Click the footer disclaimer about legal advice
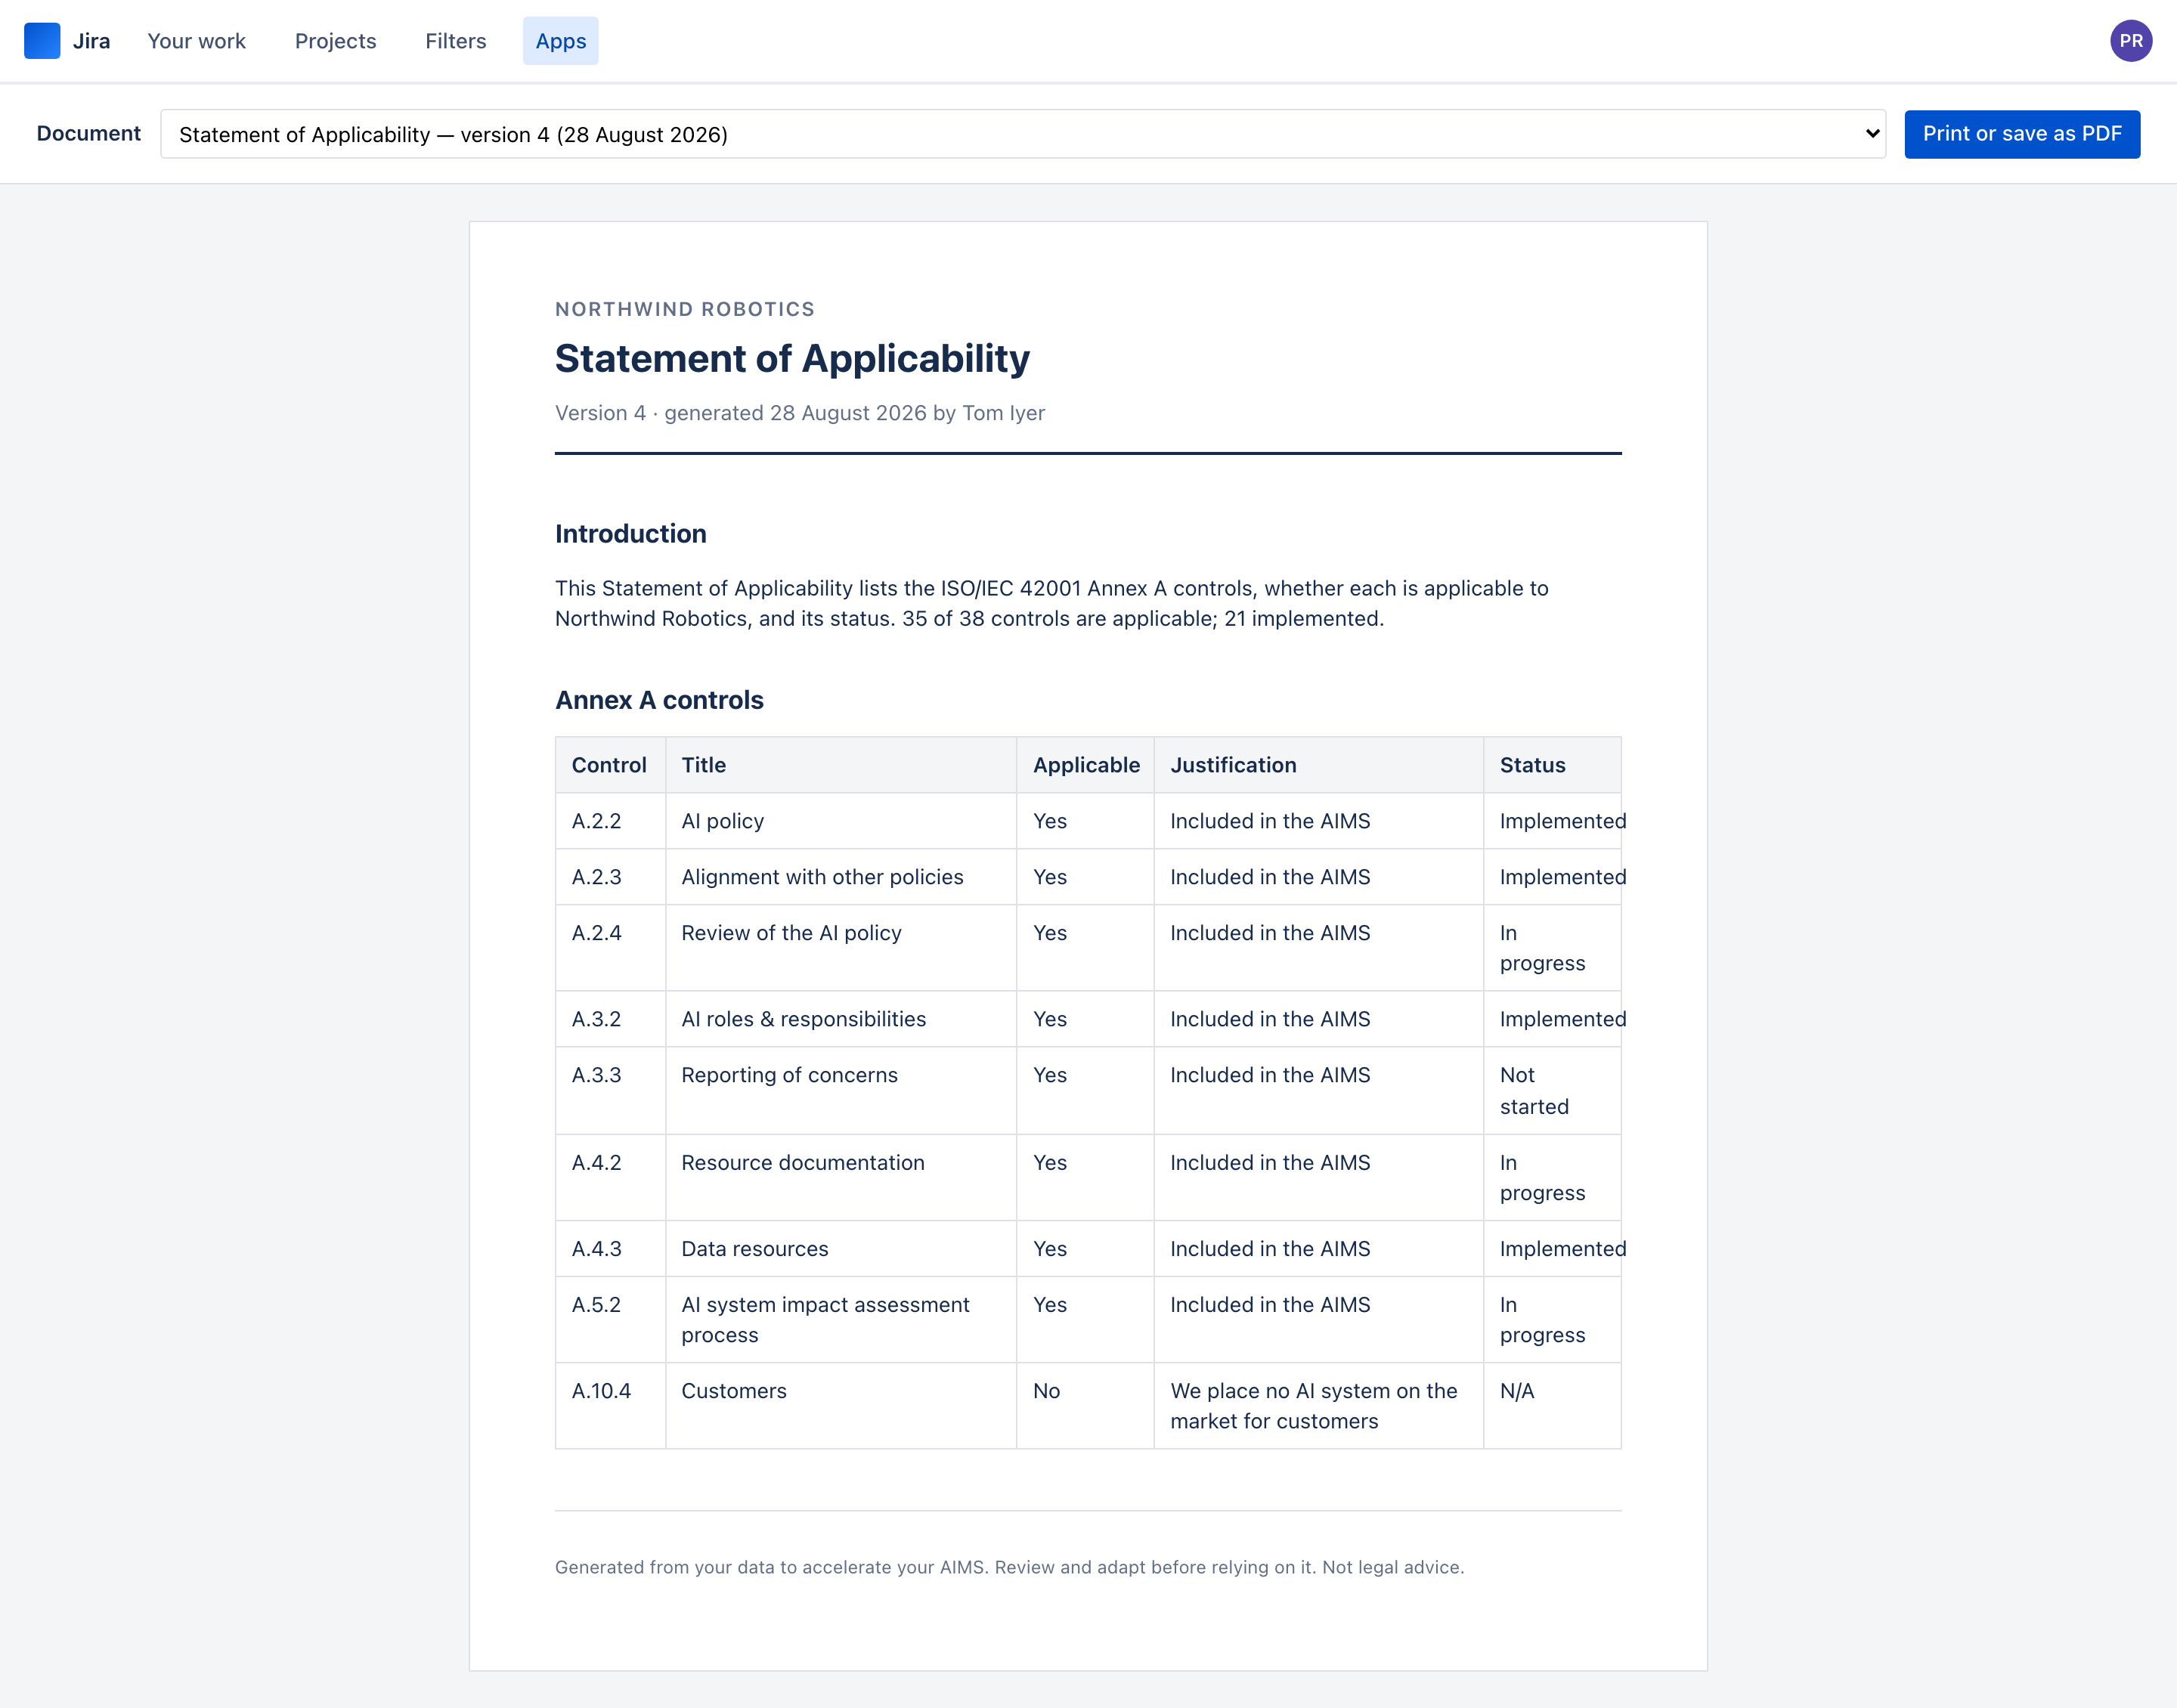2177x1708 pixels. point(1009,1567)
